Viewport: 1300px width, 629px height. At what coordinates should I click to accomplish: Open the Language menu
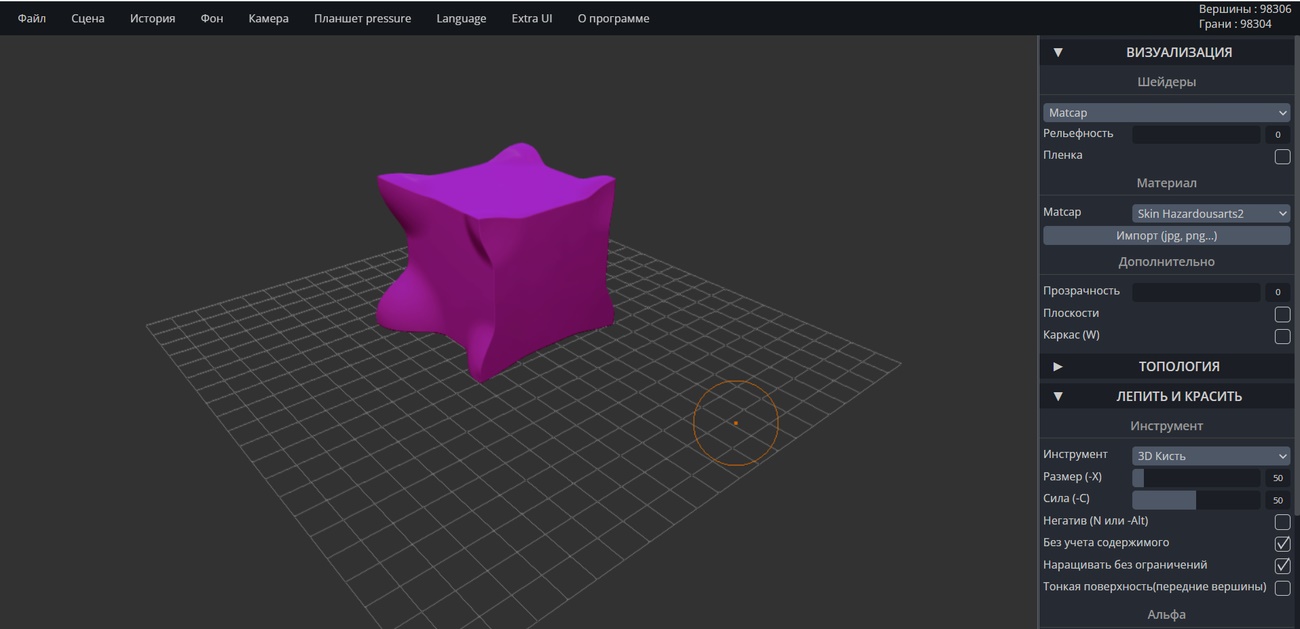460,17
